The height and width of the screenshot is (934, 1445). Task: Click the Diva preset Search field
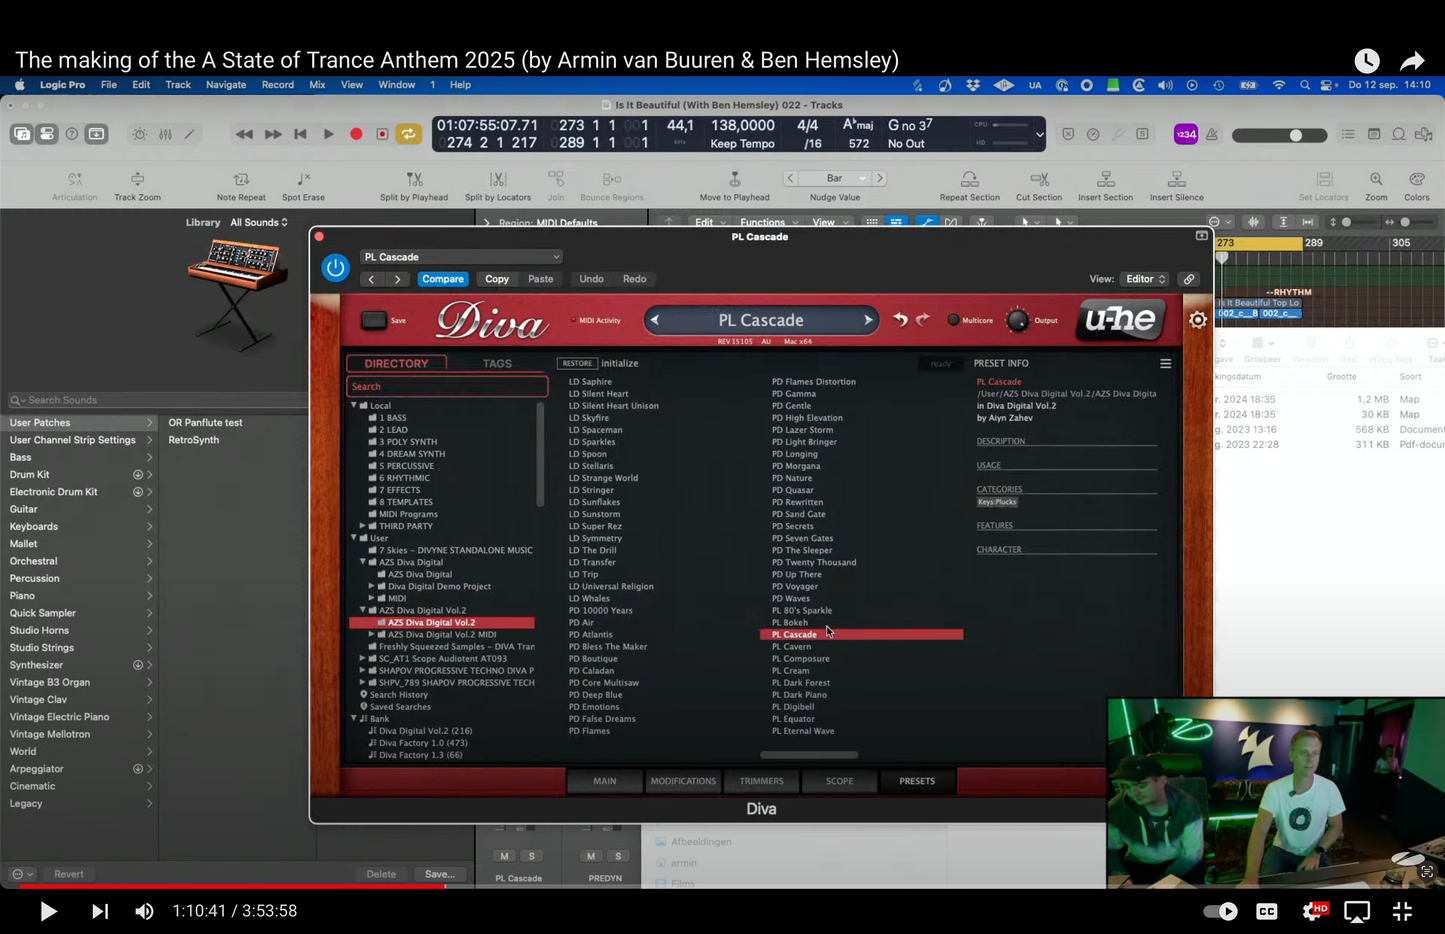point(447,387)
